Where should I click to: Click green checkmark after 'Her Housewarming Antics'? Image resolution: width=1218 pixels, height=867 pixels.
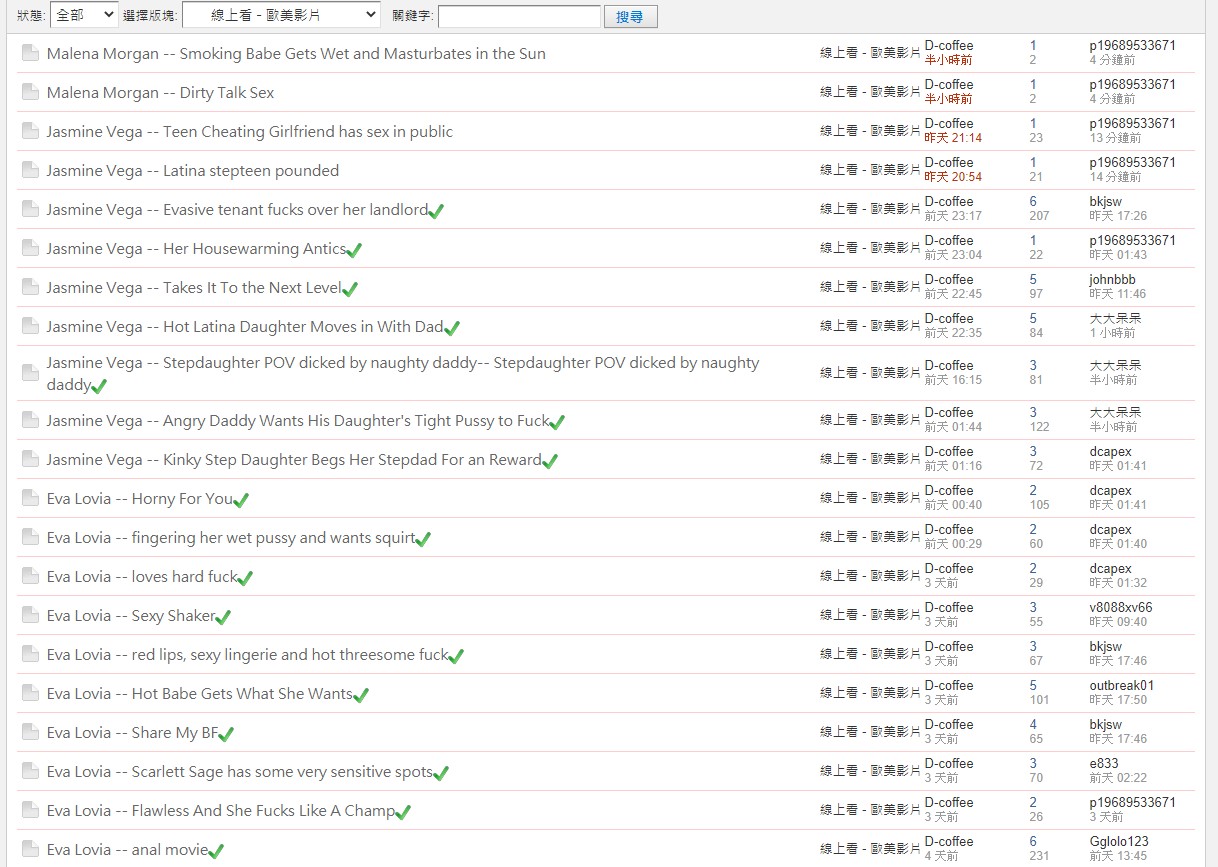[354, 250]
